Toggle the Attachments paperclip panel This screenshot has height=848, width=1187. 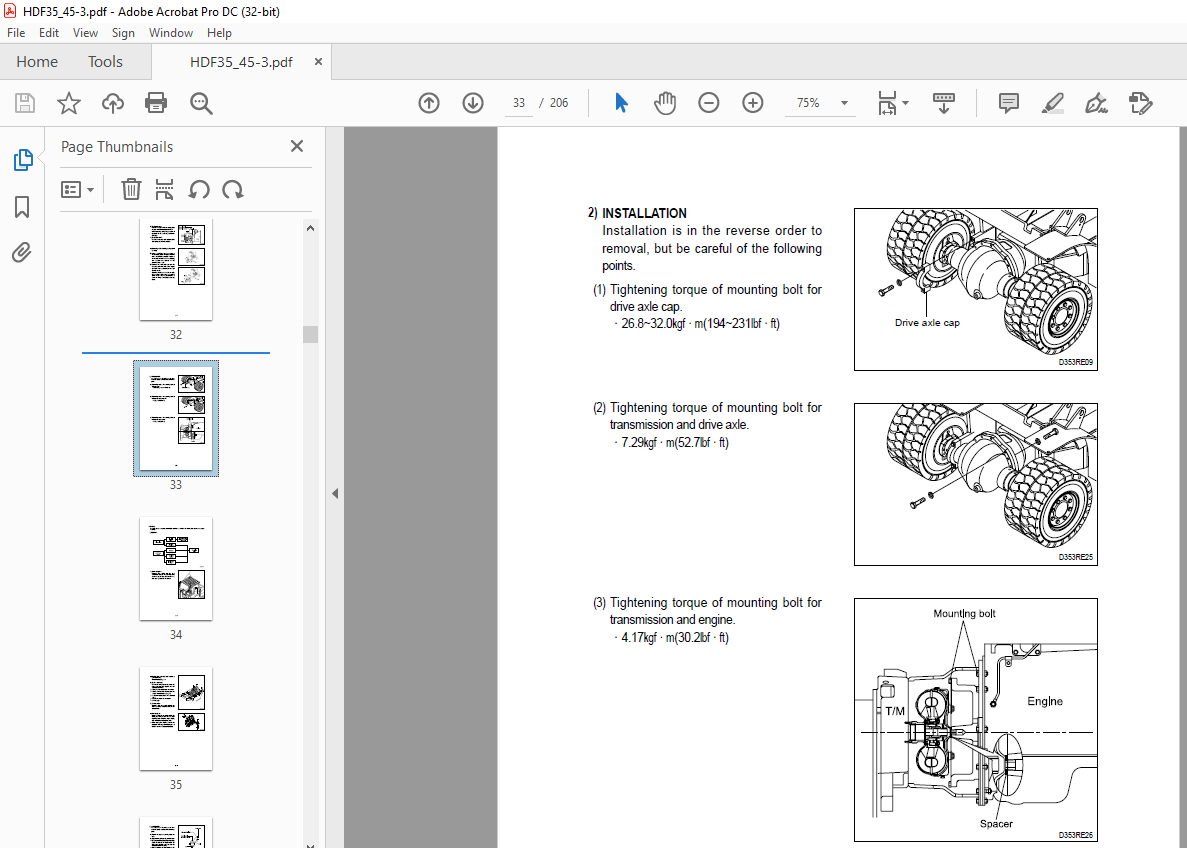(x=22, y=252)
